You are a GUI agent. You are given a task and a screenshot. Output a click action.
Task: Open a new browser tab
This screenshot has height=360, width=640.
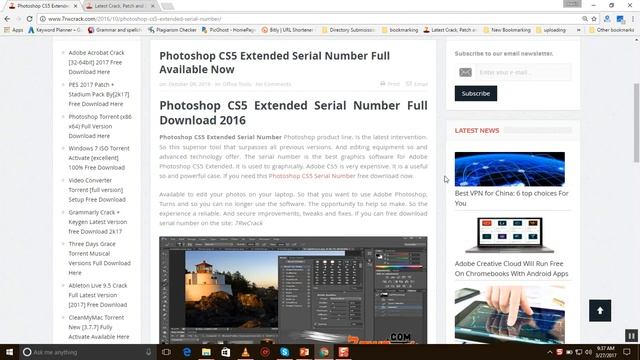(x=167, y=6)
